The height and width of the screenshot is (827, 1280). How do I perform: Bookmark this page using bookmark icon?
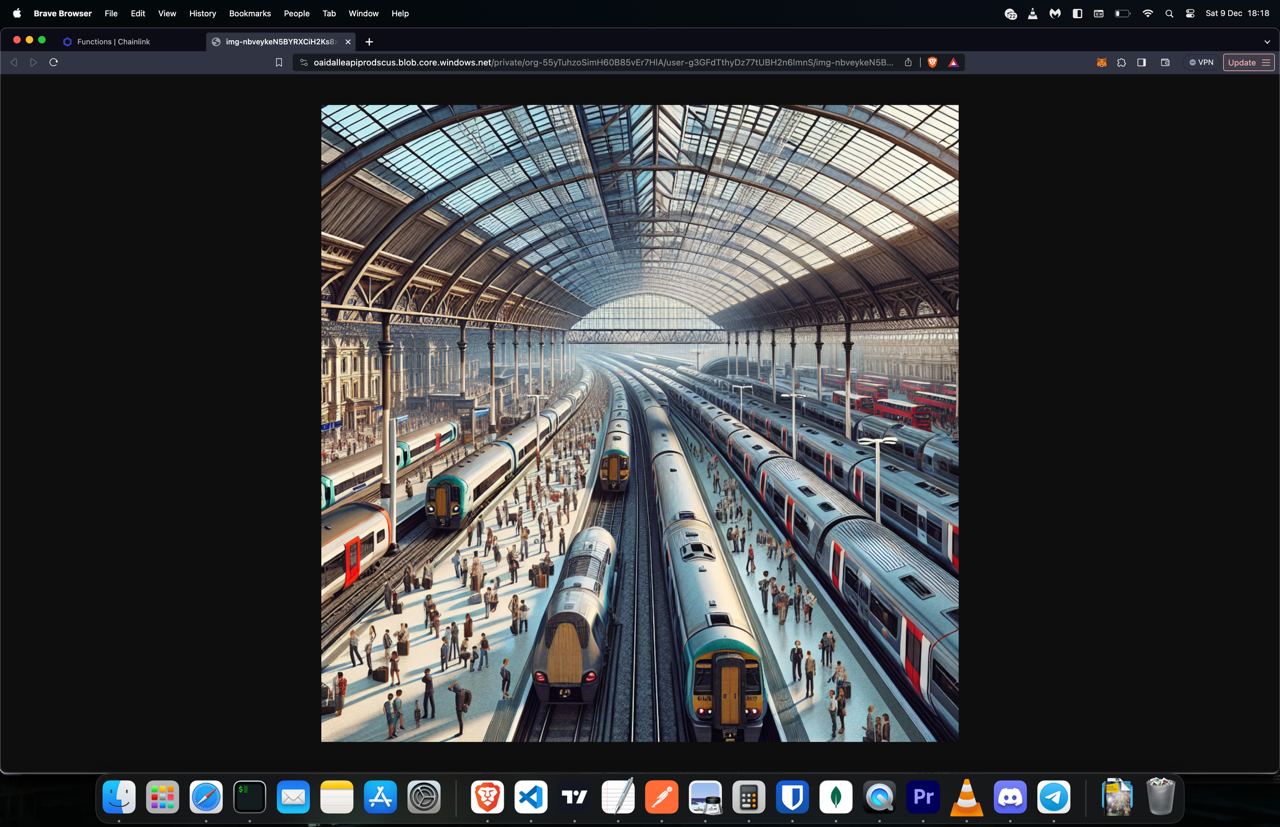tap(279, 62)
